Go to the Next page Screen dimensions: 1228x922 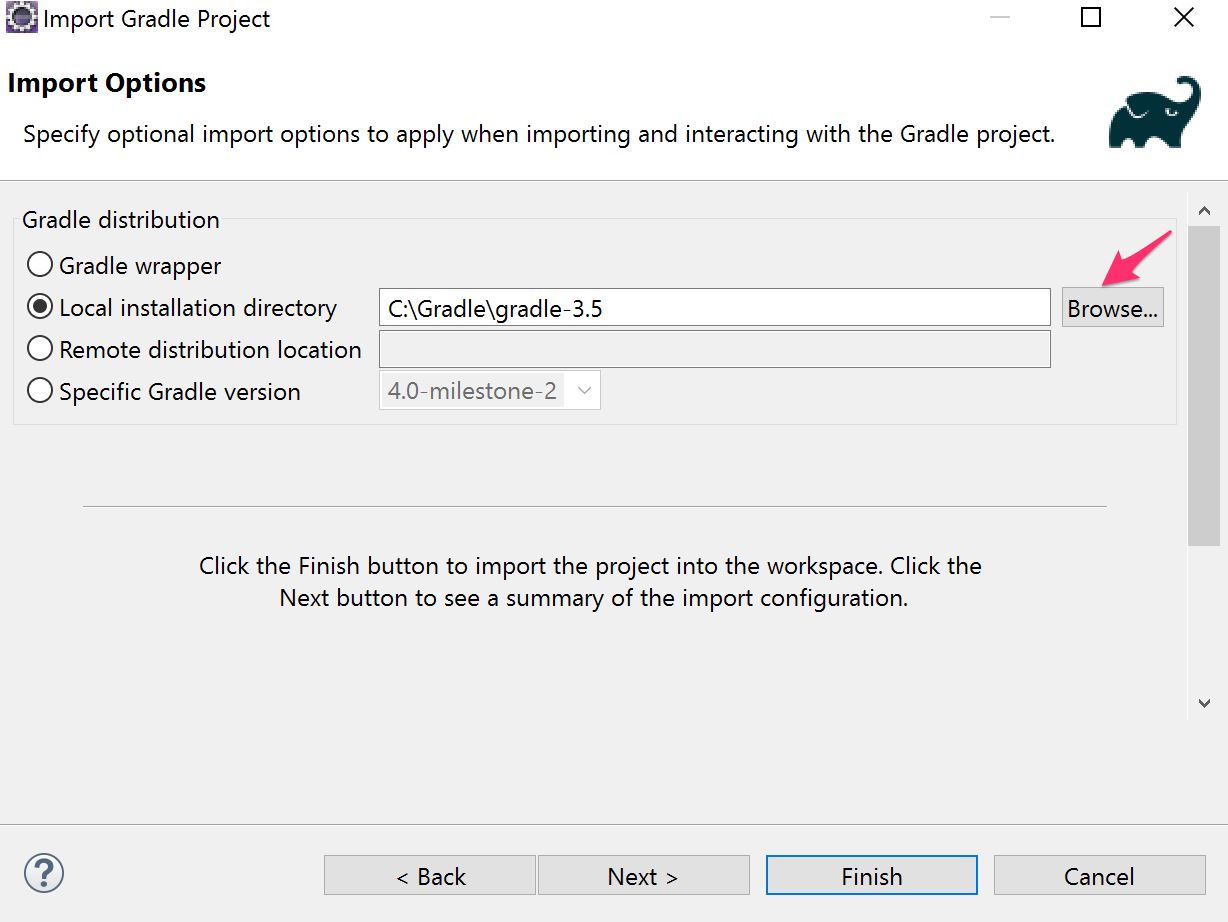point(643,876)
